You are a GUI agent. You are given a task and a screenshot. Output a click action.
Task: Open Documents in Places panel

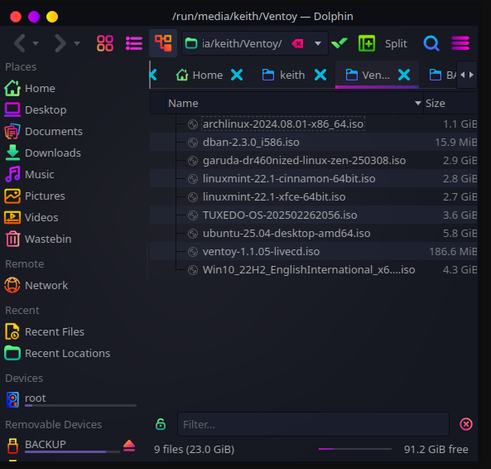tap(44, 131)
